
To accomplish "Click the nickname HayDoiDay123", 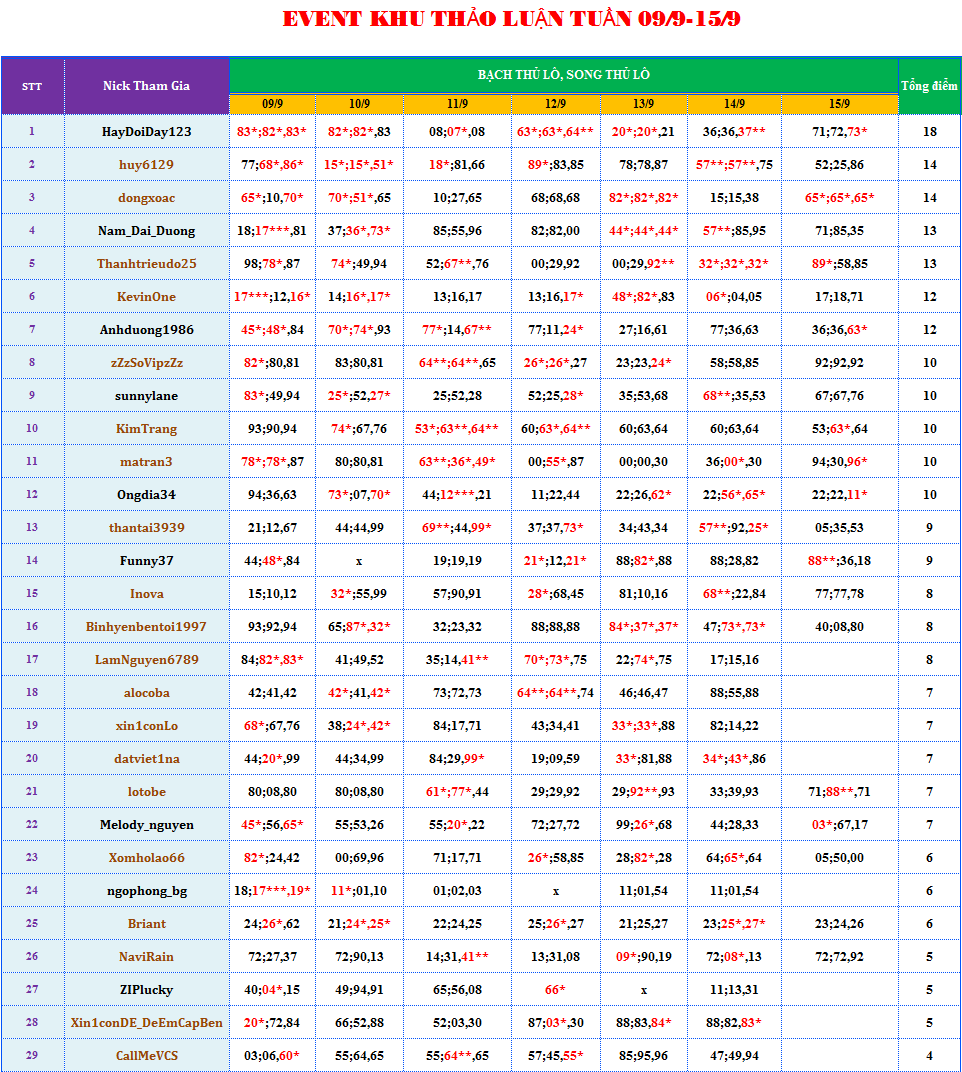I will click(x=146, y=132).
